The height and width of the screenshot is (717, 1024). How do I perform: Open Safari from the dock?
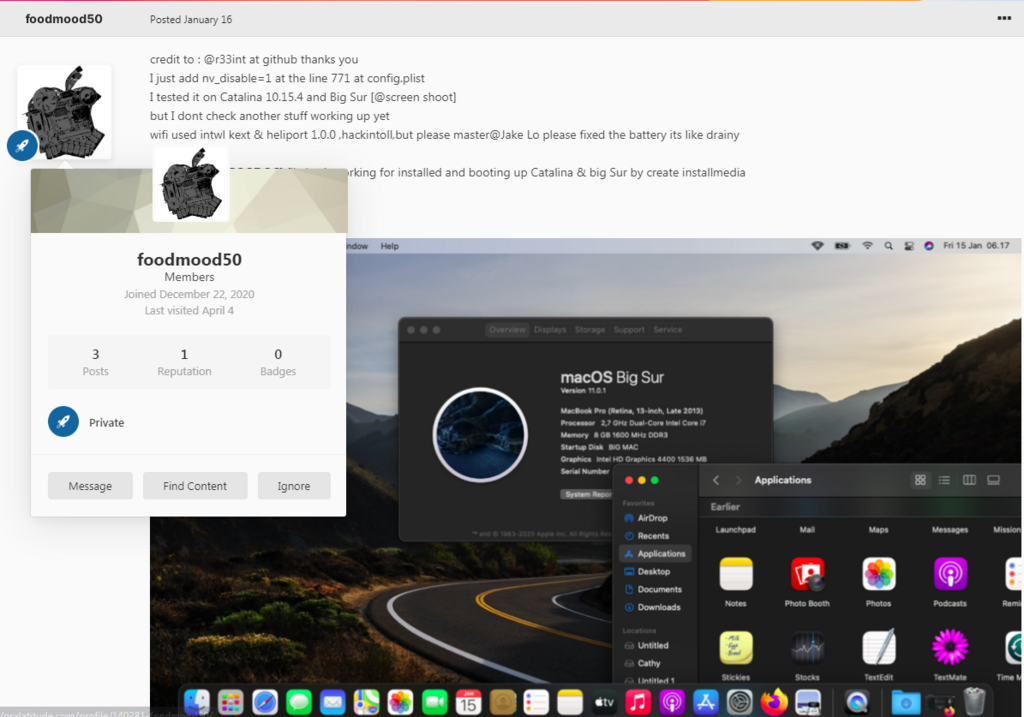[x=265, y=702]
